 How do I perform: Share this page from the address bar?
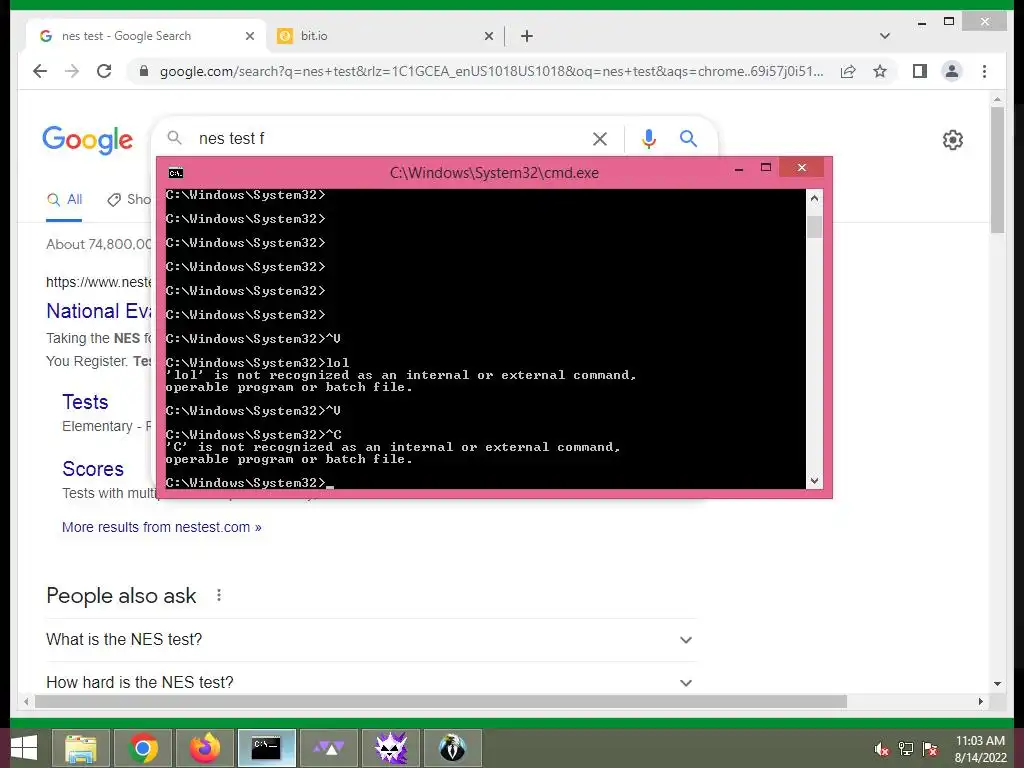[848, 71]
